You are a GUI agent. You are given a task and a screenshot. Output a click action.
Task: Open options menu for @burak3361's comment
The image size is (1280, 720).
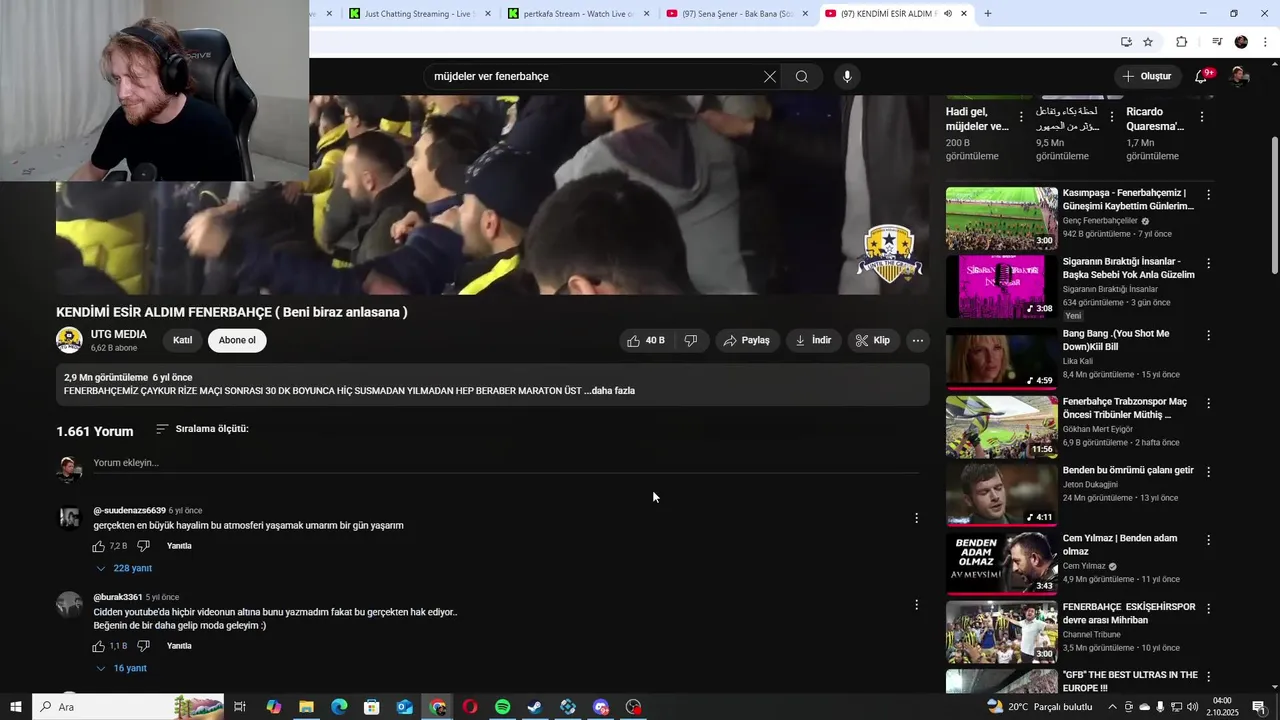click(x=916, y=605)
